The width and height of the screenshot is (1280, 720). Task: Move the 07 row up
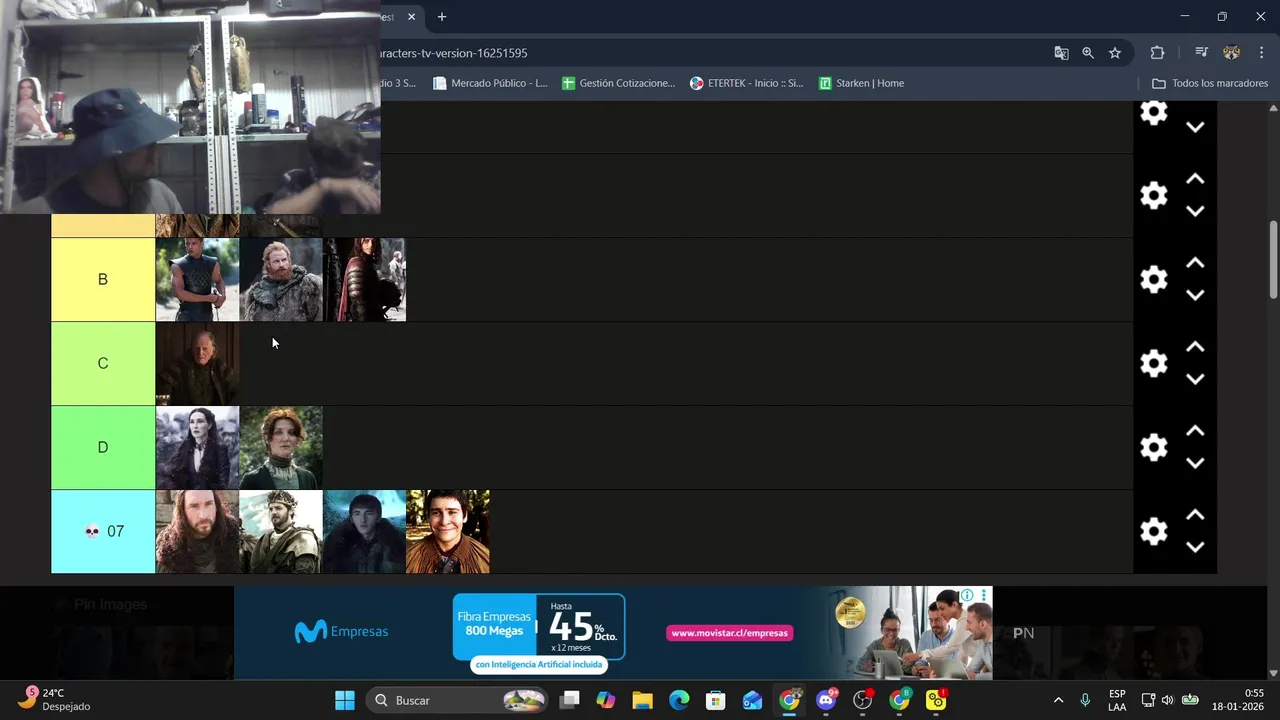coord(1195,515)
